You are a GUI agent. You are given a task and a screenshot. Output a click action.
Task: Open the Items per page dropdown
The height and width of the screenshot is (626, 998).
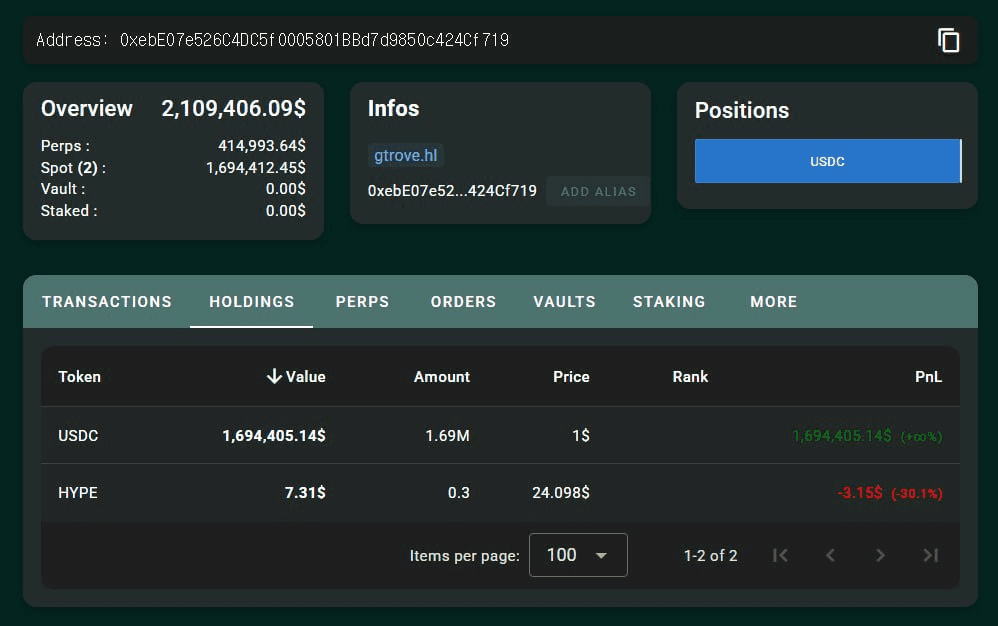(577, 555)
